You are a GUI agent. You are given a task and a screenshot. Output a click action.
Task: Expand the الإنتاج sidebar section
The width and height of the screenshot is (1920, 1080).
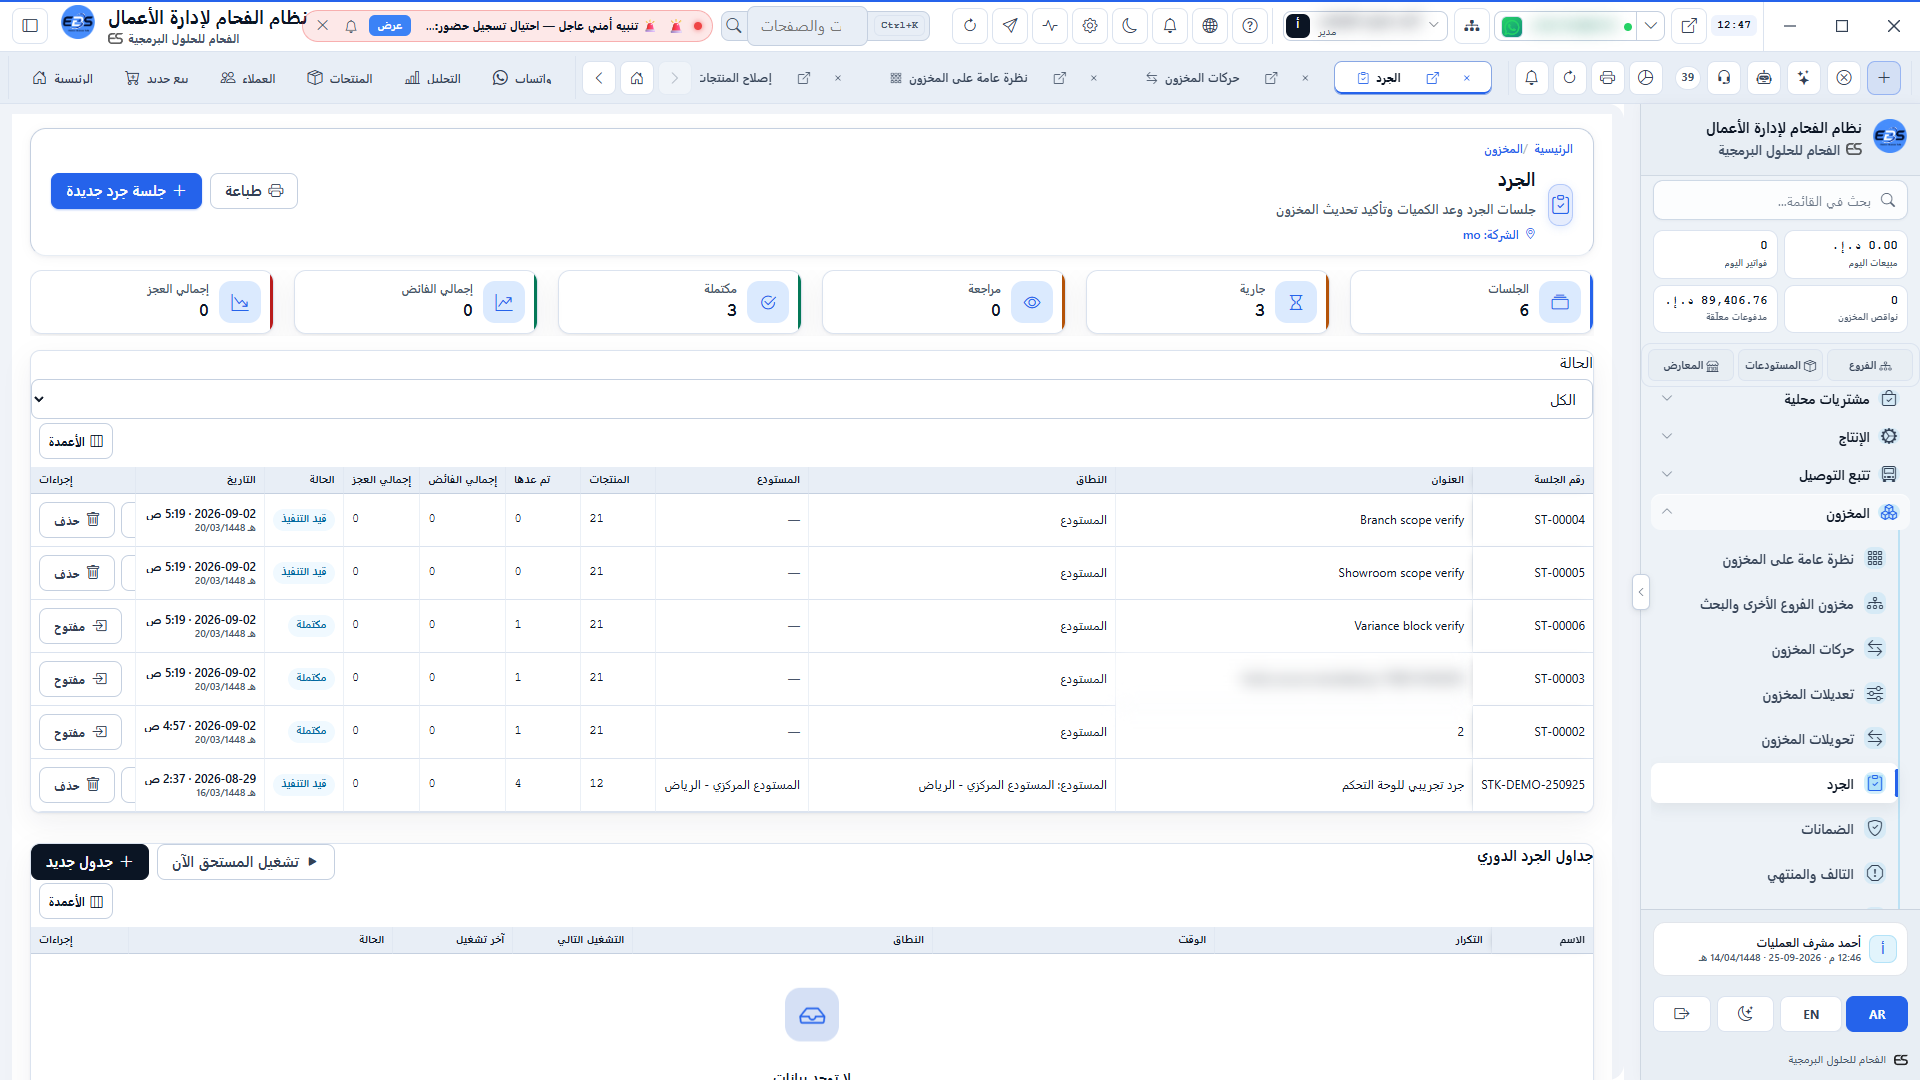1780,437
